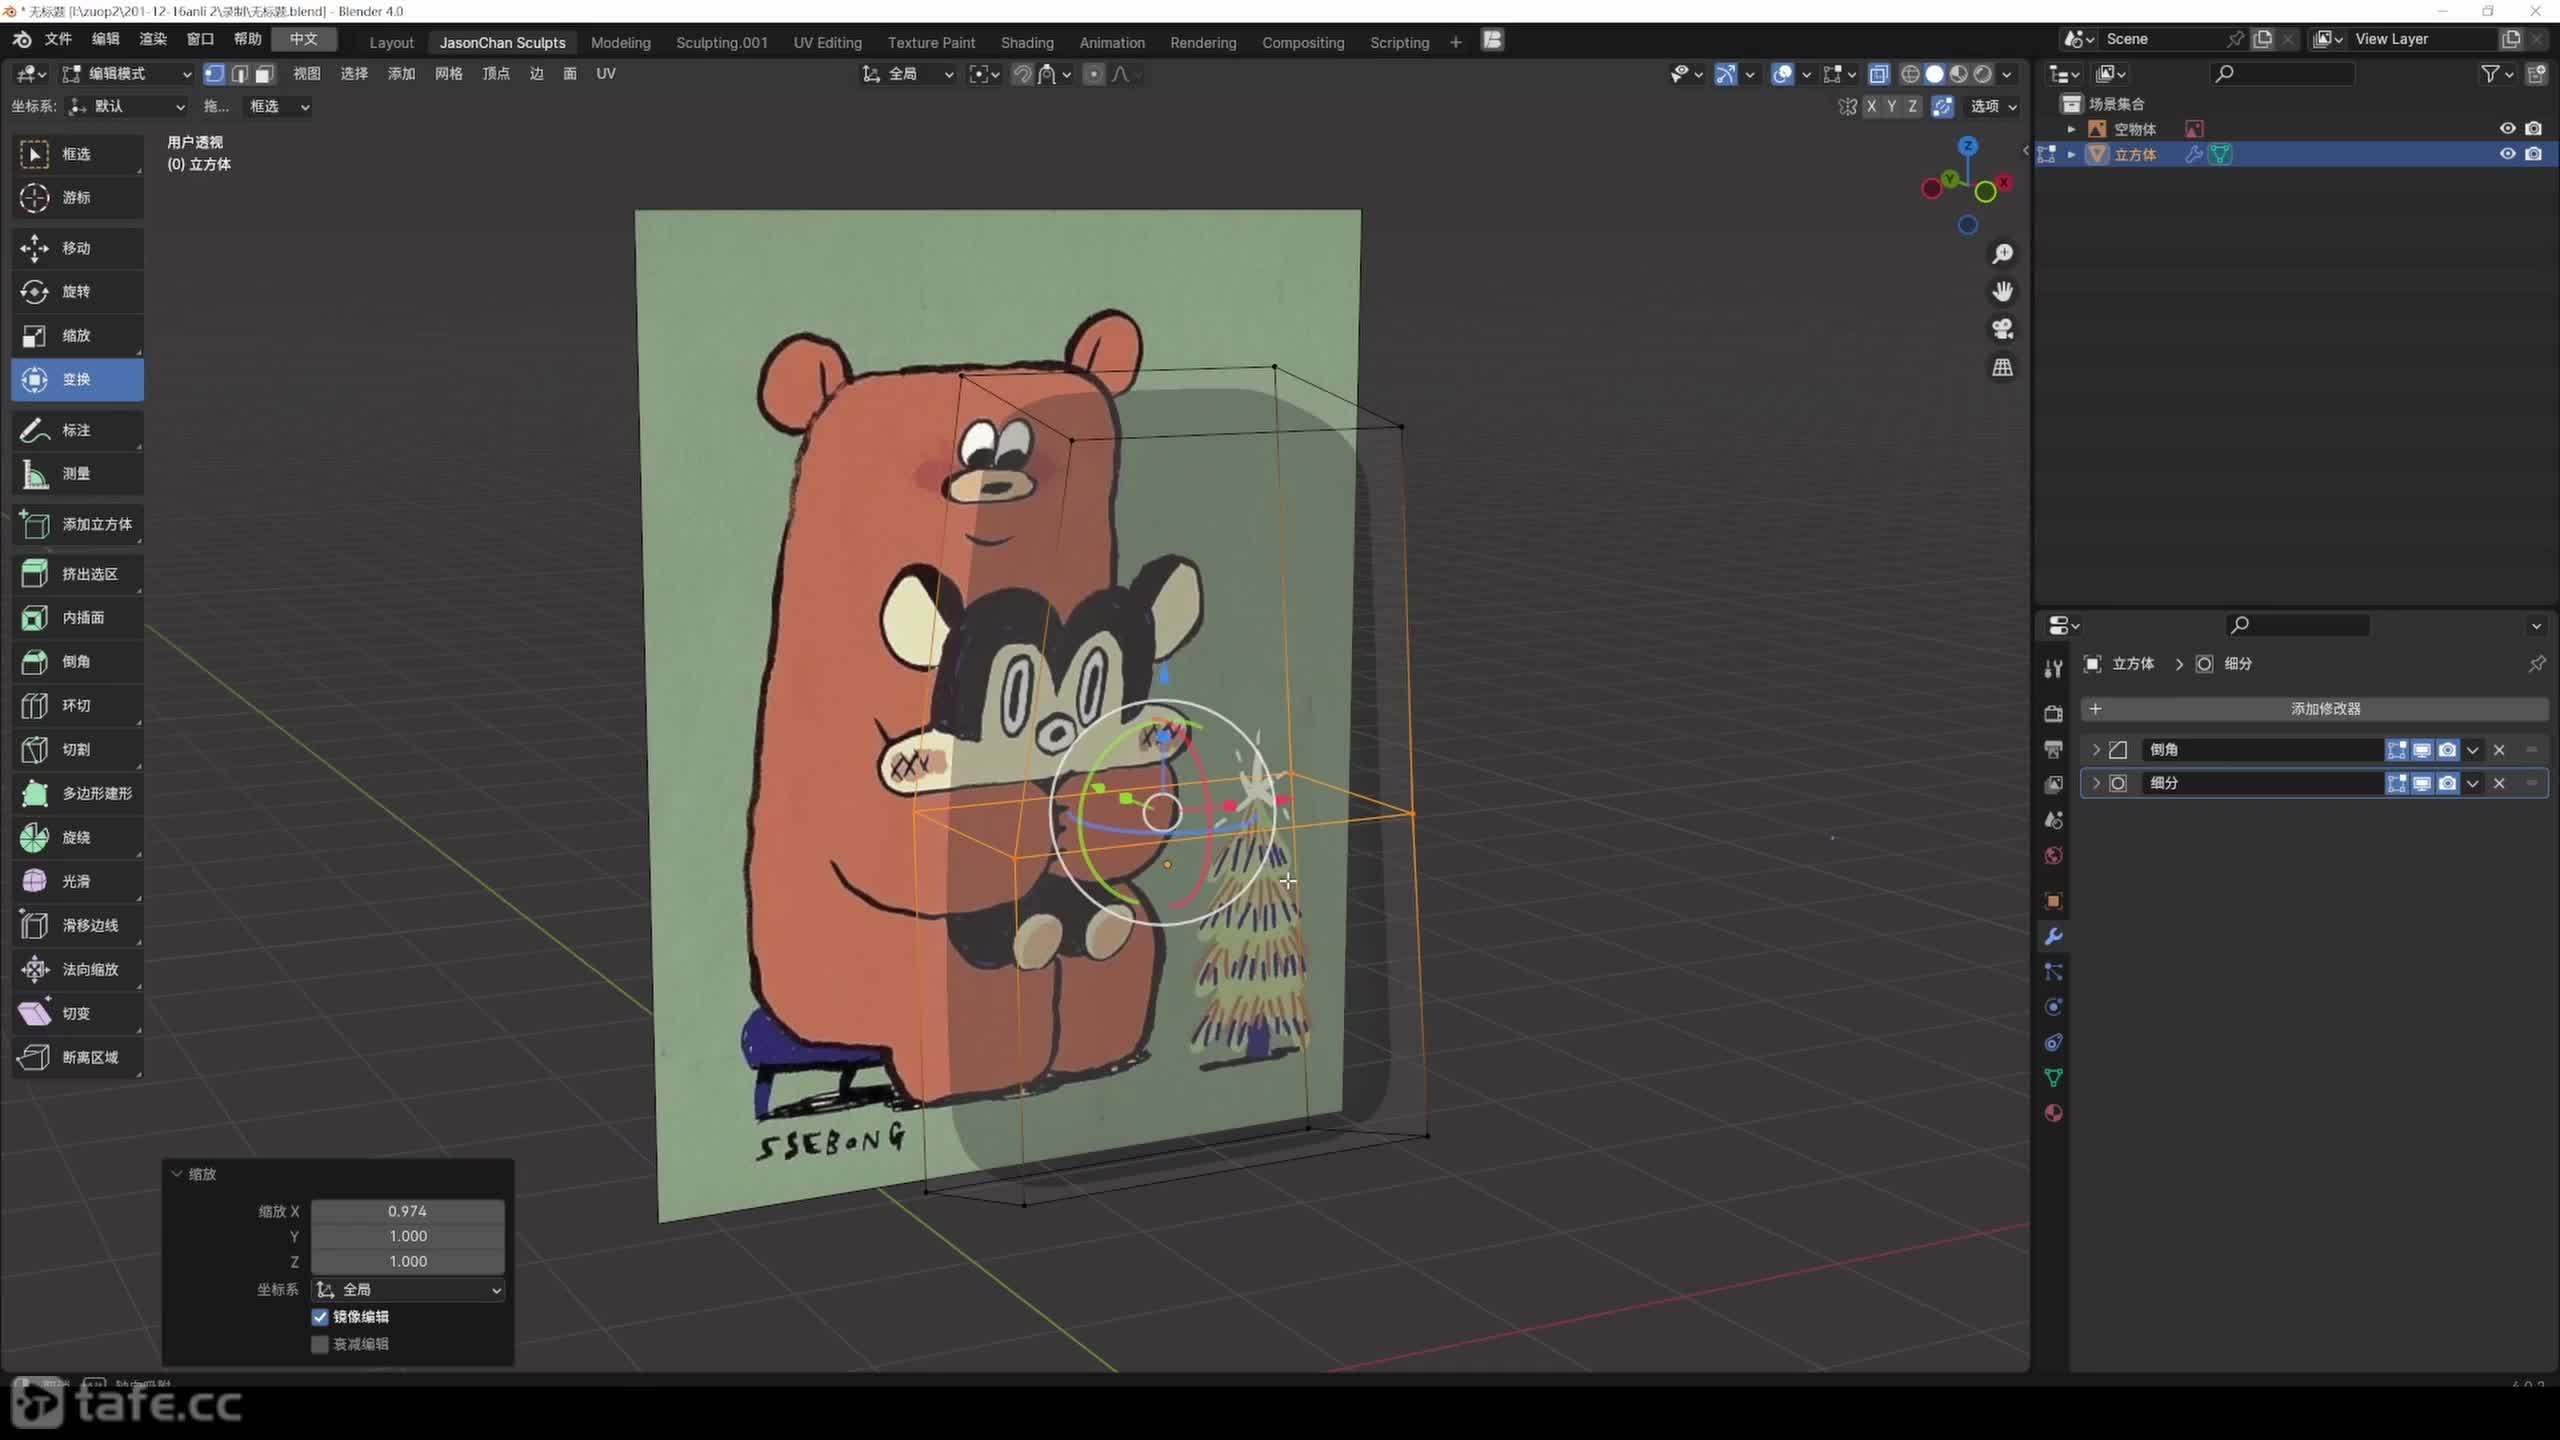Select the Annotate (标注) tool
Screen dimensions: 2560x1440
[78, 430]
